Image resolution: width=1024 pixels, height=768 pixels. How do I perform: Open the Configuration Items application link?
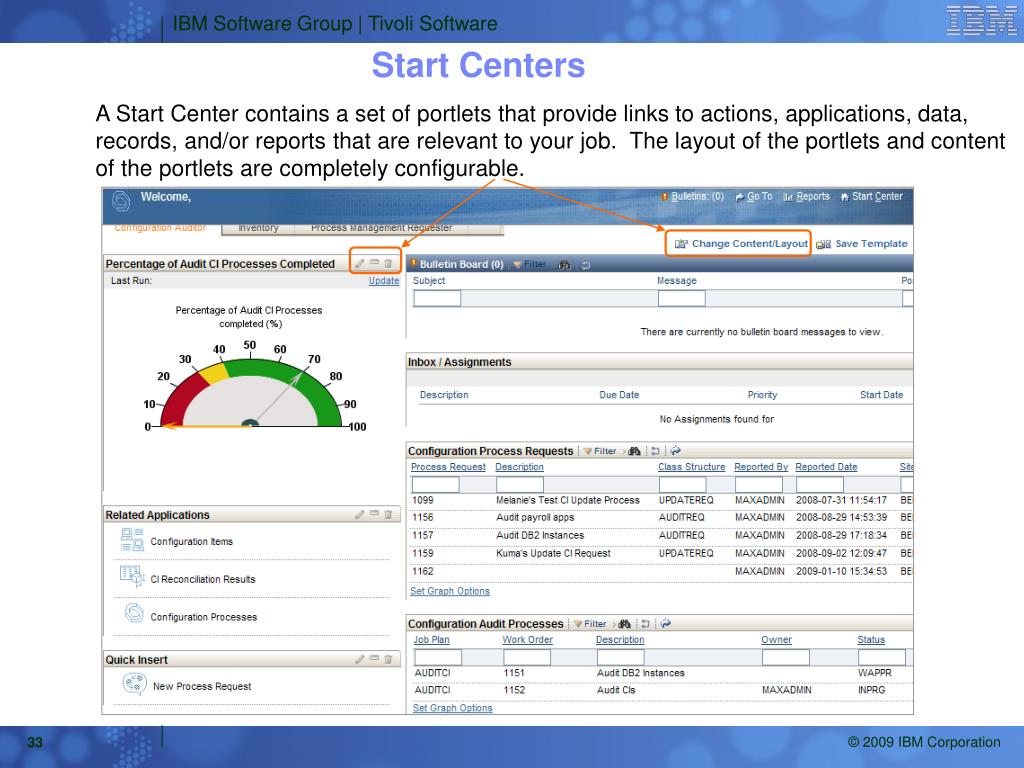coord(191,541)
